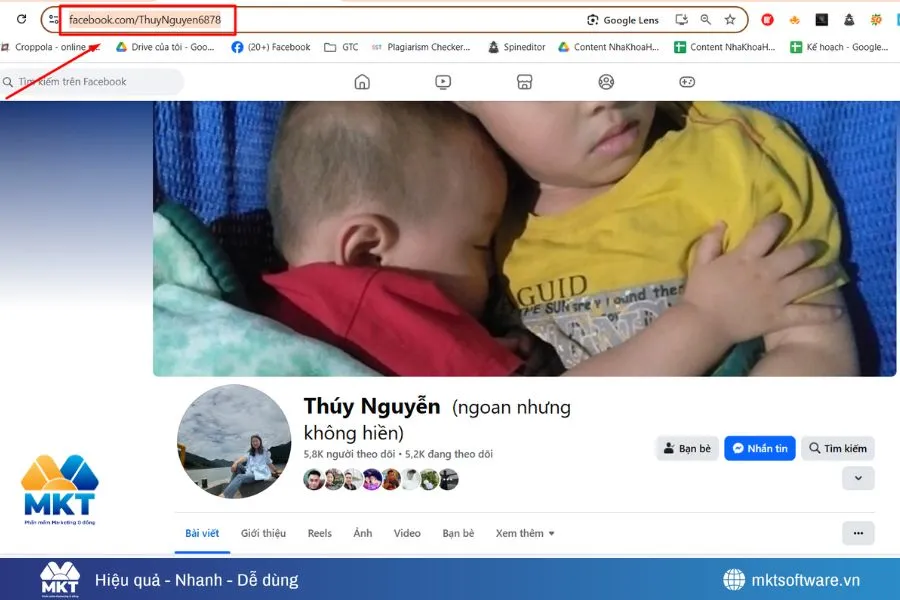Click the 'Nhắn tin' message button
900x600 pixels.
point(760,448)
